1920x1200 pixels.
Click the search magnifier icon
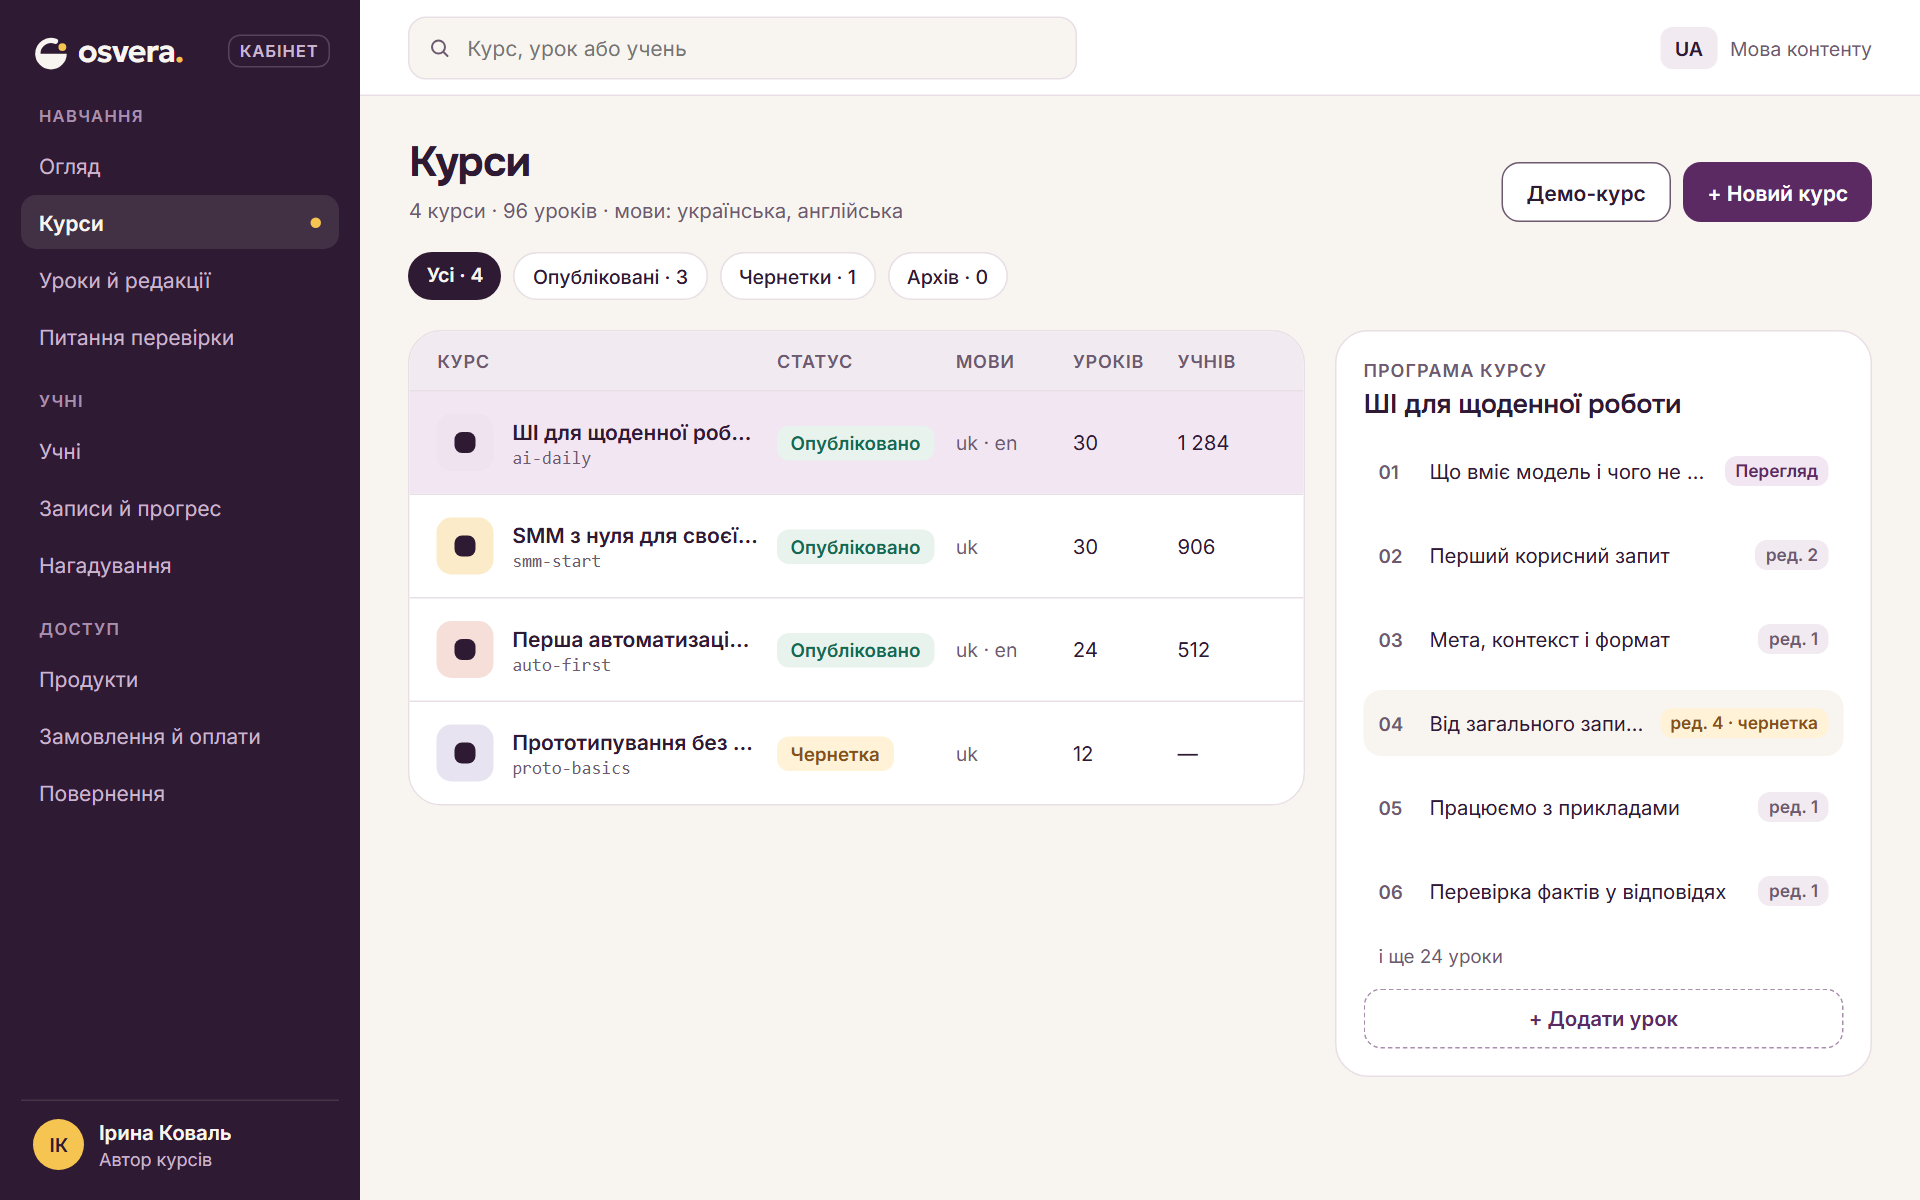(439, 48)
